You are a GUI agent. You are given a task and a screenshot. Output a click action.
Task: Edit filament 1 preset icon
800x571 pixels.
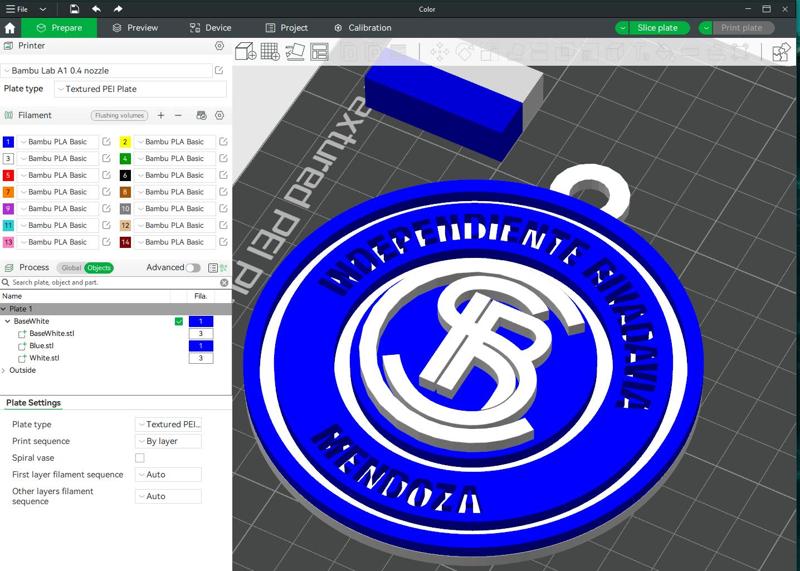click(x=106, y=141)
